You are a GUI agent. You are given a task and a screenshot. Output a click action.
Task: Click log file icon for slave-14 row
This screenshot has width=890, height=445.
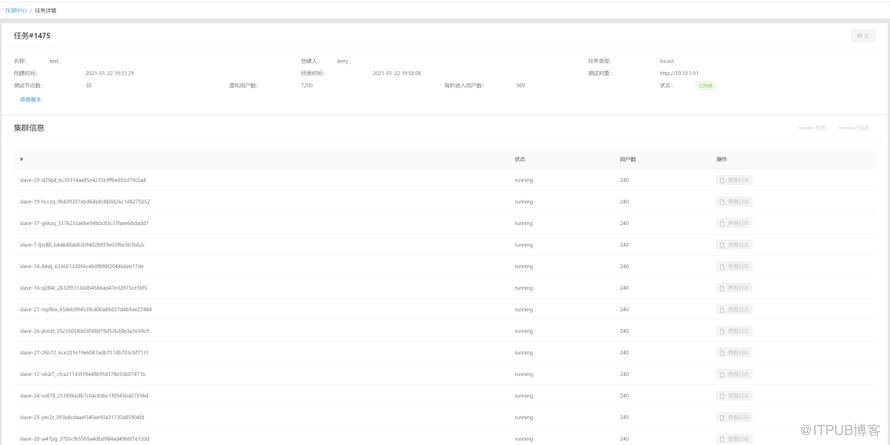click(x=722, y=266)
